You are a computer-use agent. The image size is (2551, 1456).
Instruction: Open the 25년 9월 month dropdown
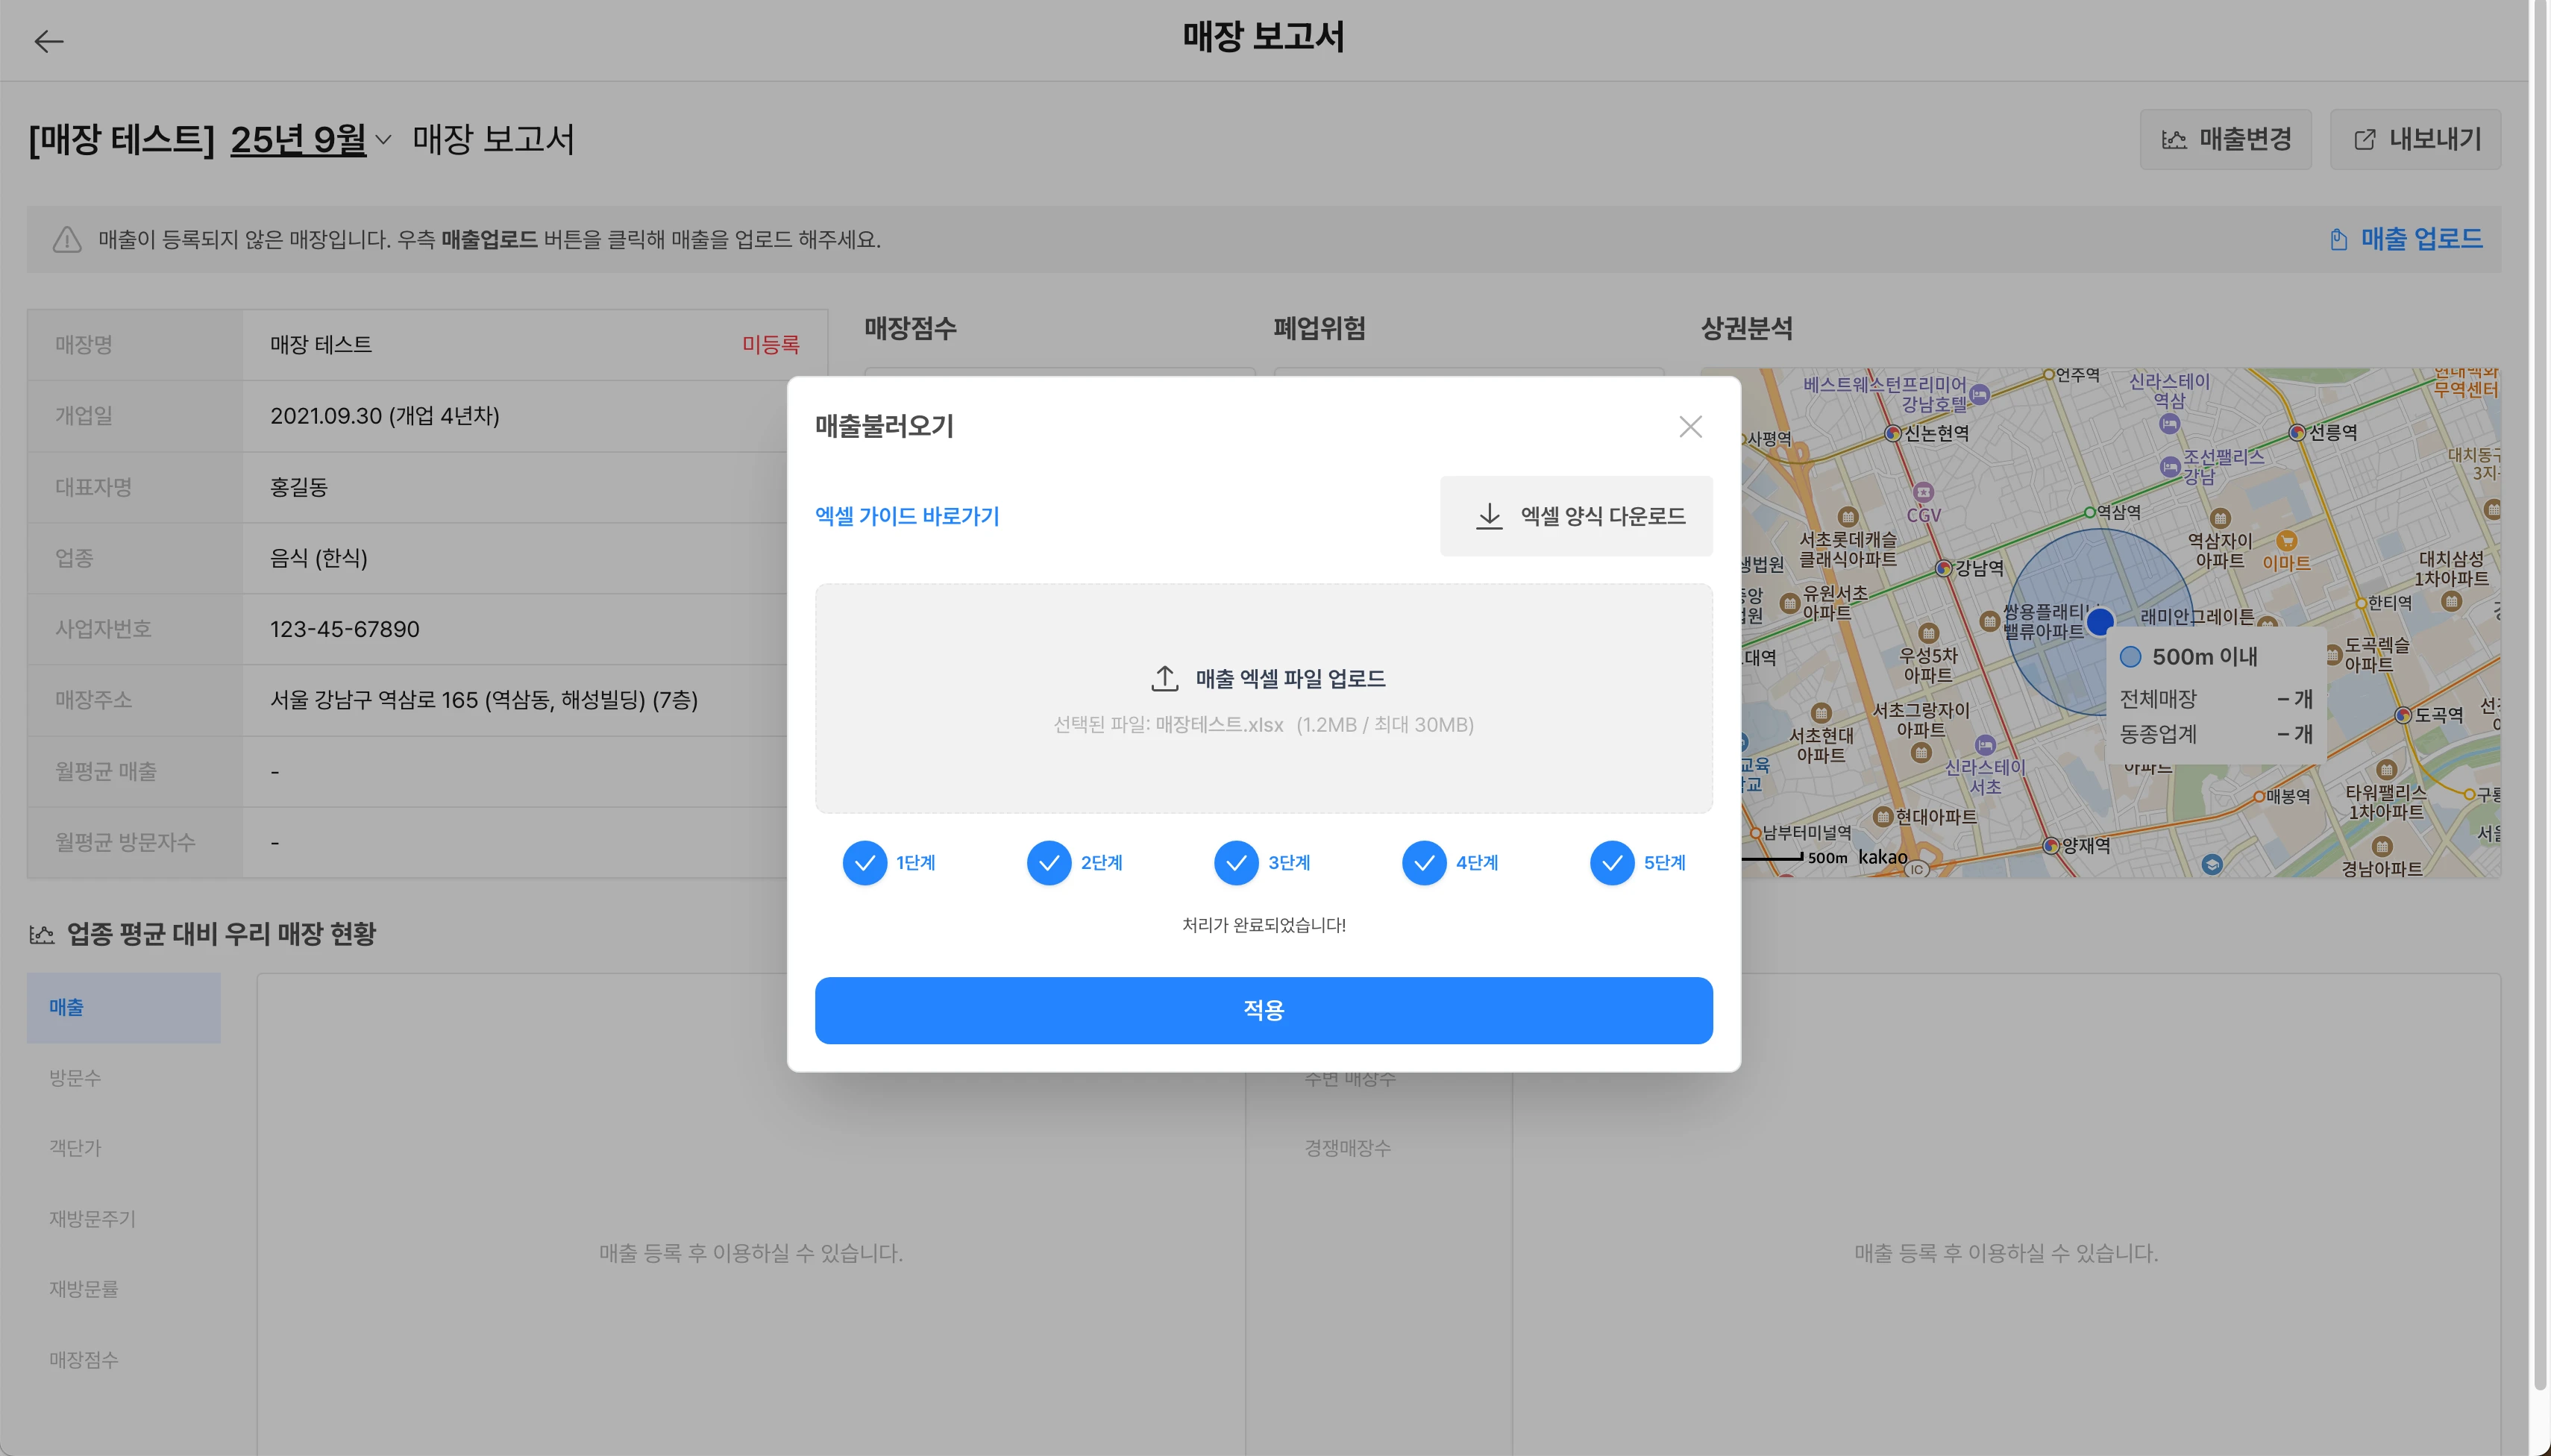point(298,140)
